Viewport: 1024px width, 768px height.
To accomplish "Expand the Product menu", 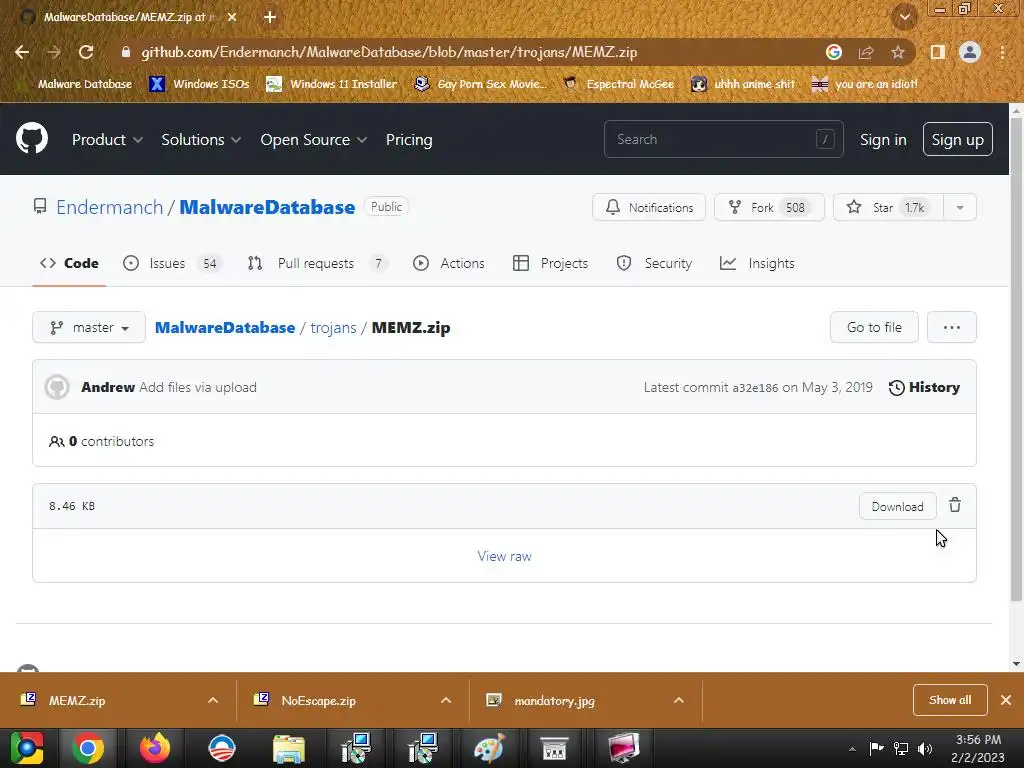I will [x=107, y=140].
